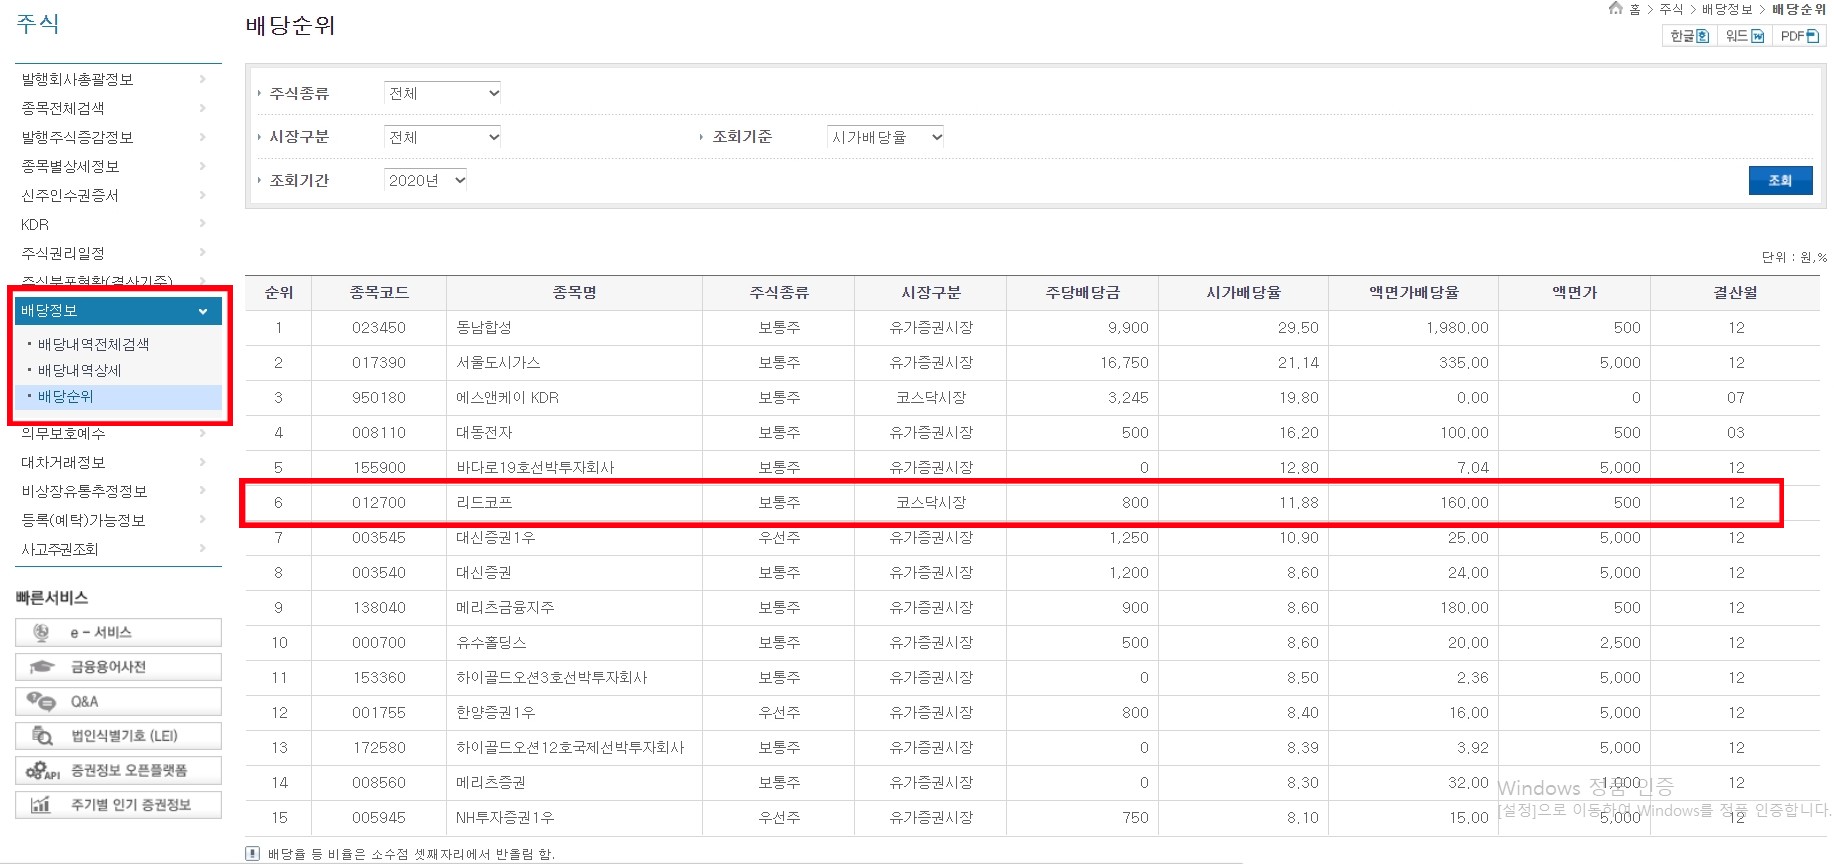The width and height of the screenshot is (1834, 864).
Task: Click 종목코드 023450 cell
Action: [x=379, y=328]
